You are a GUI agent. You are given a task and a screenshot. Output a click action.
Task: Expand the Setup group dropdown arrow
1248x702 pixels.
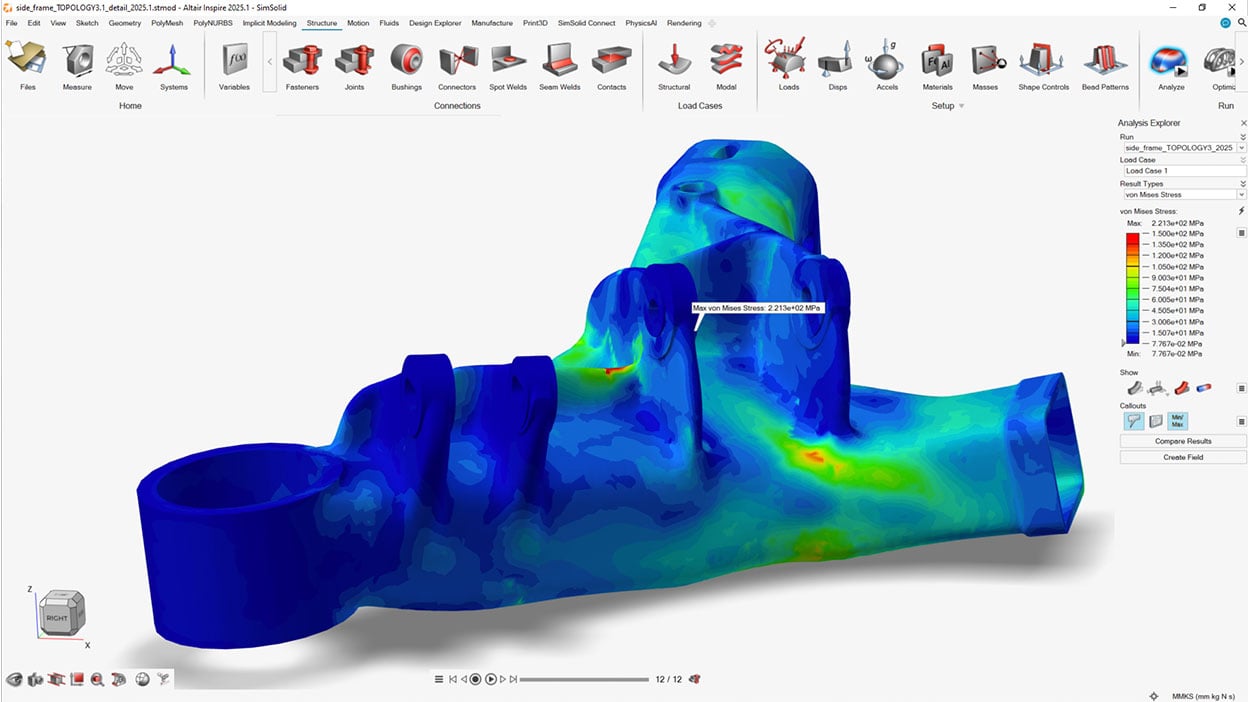coord(962,106)
